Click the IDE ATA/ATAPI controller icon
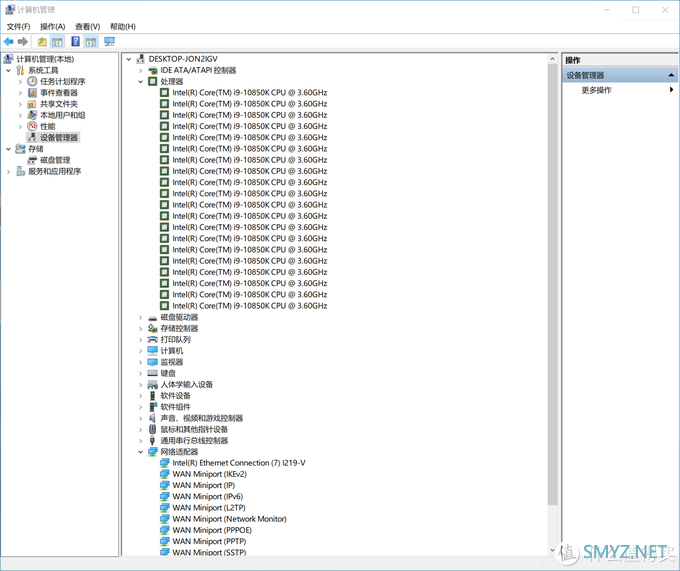680x571 pixels. [x=153, y=70]
